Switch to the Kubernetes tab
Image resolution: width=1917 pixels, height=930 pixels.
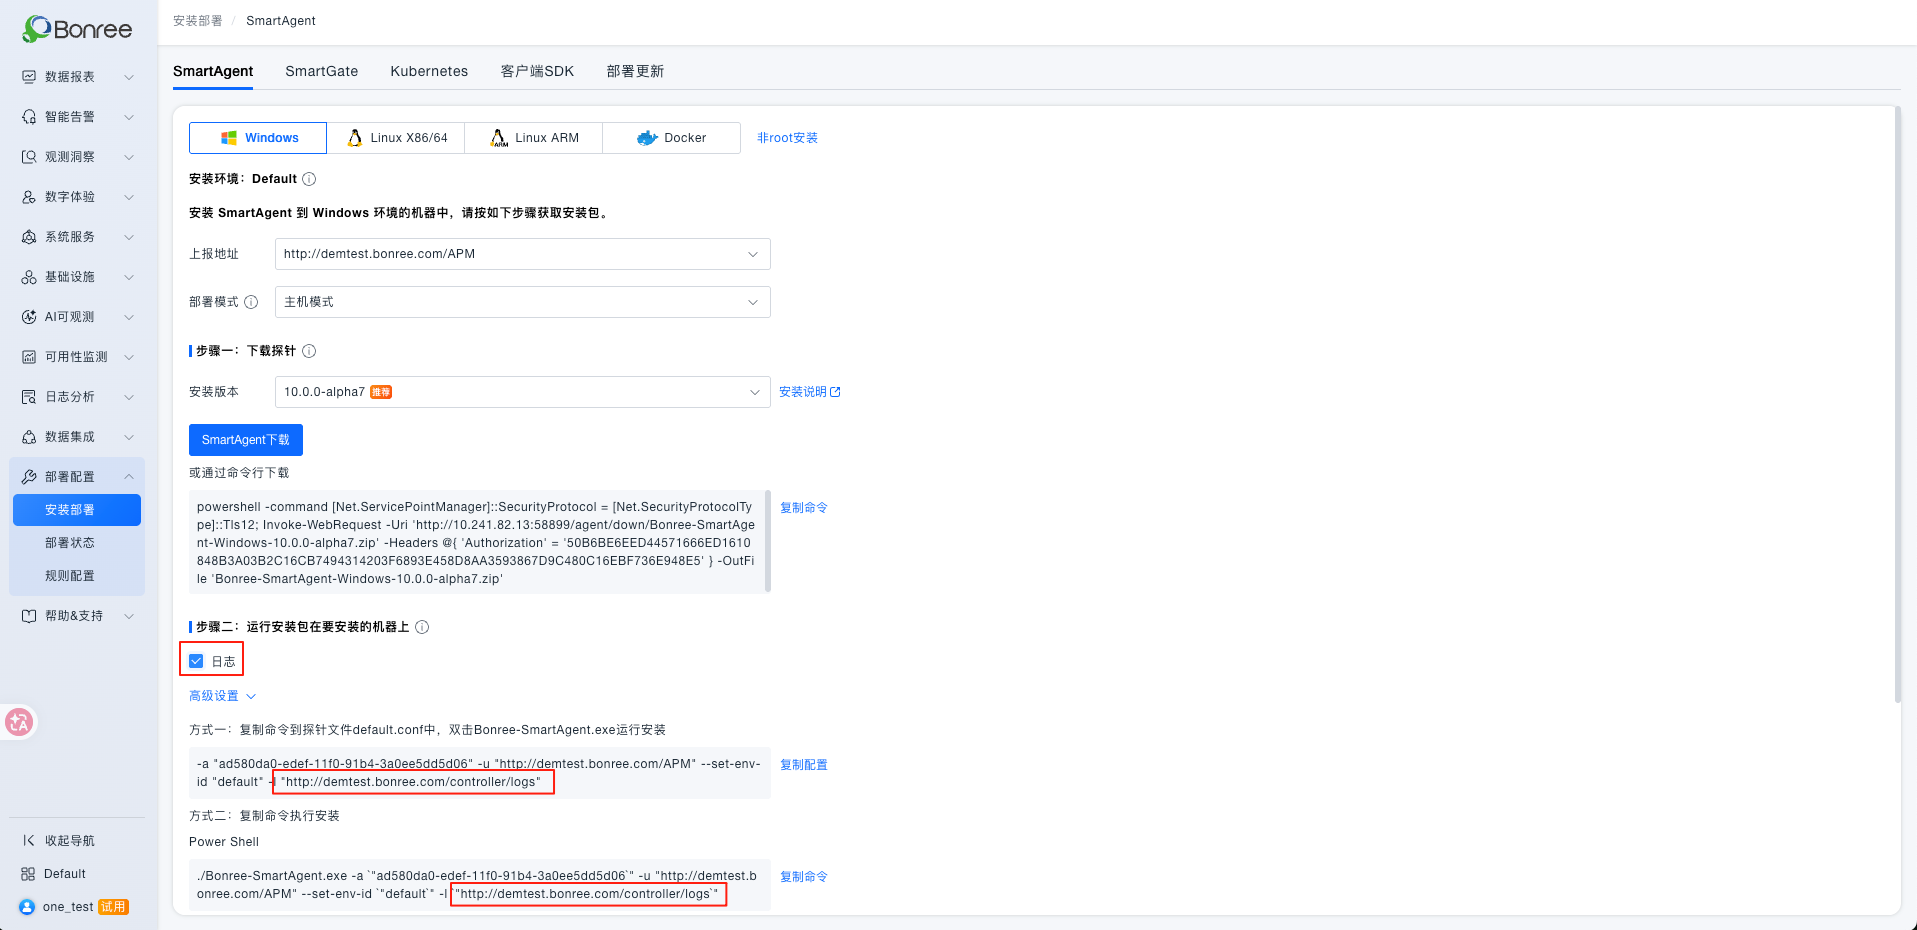pyautogui.click(x=429, y=71)
